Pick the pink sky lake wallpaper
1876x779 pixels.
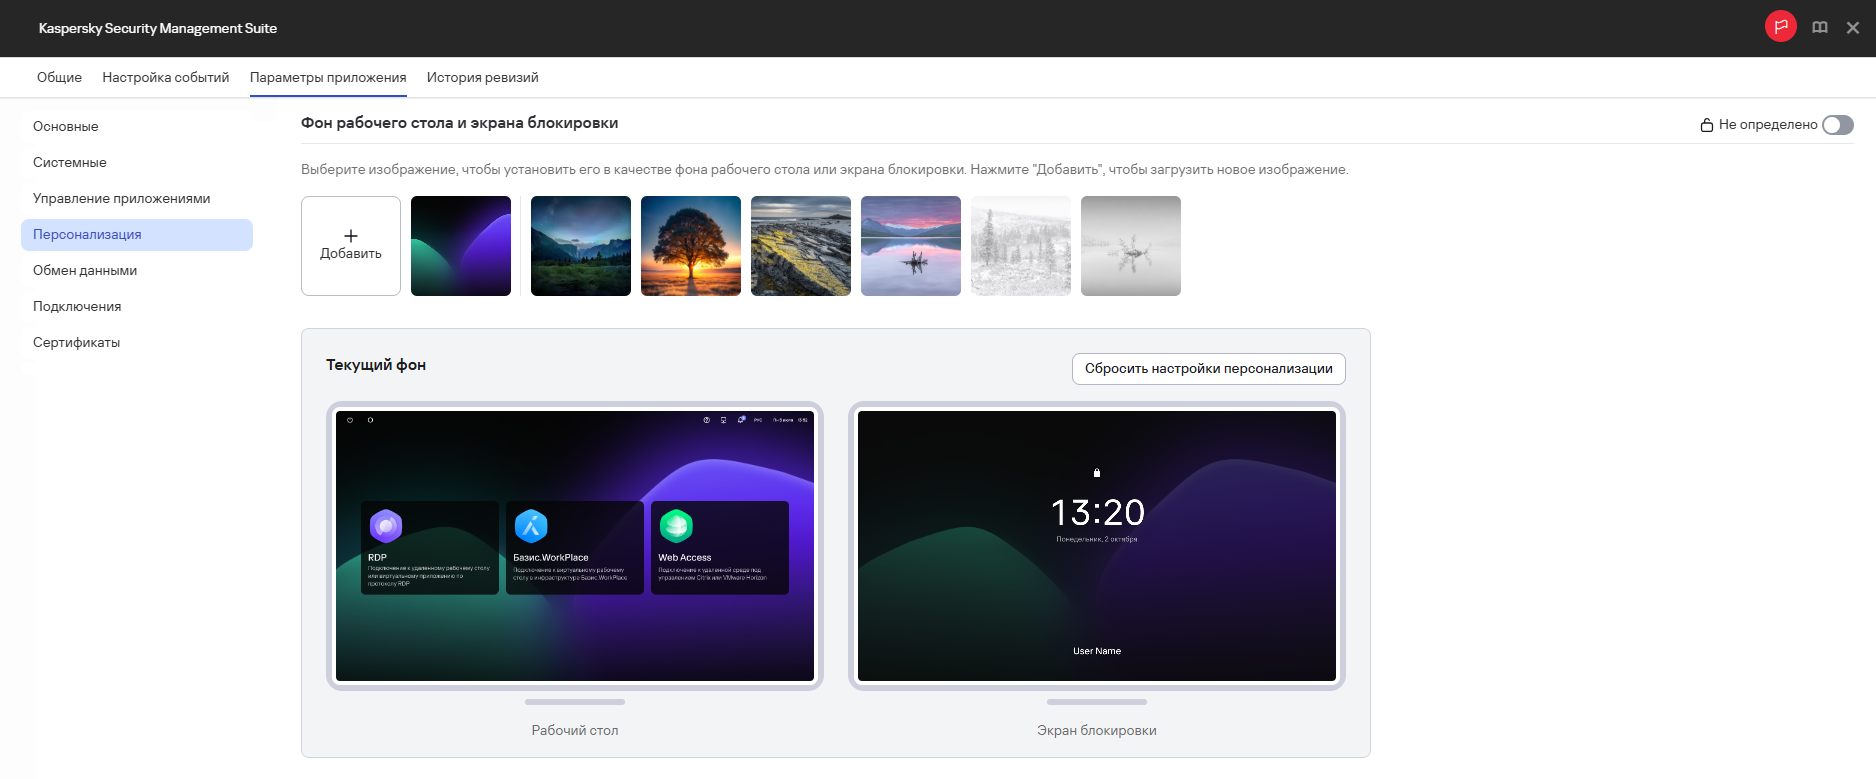(911, 246)
